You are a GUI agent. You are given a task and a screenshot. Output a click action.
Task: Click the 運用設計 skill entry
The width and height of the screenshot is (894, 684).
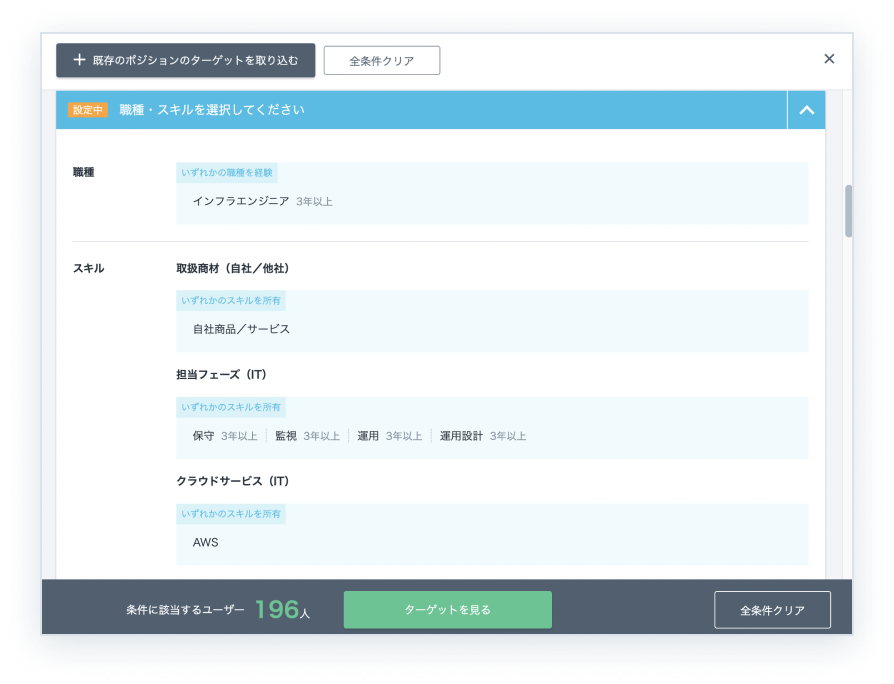pyautogui.click(x=461, y=436)
